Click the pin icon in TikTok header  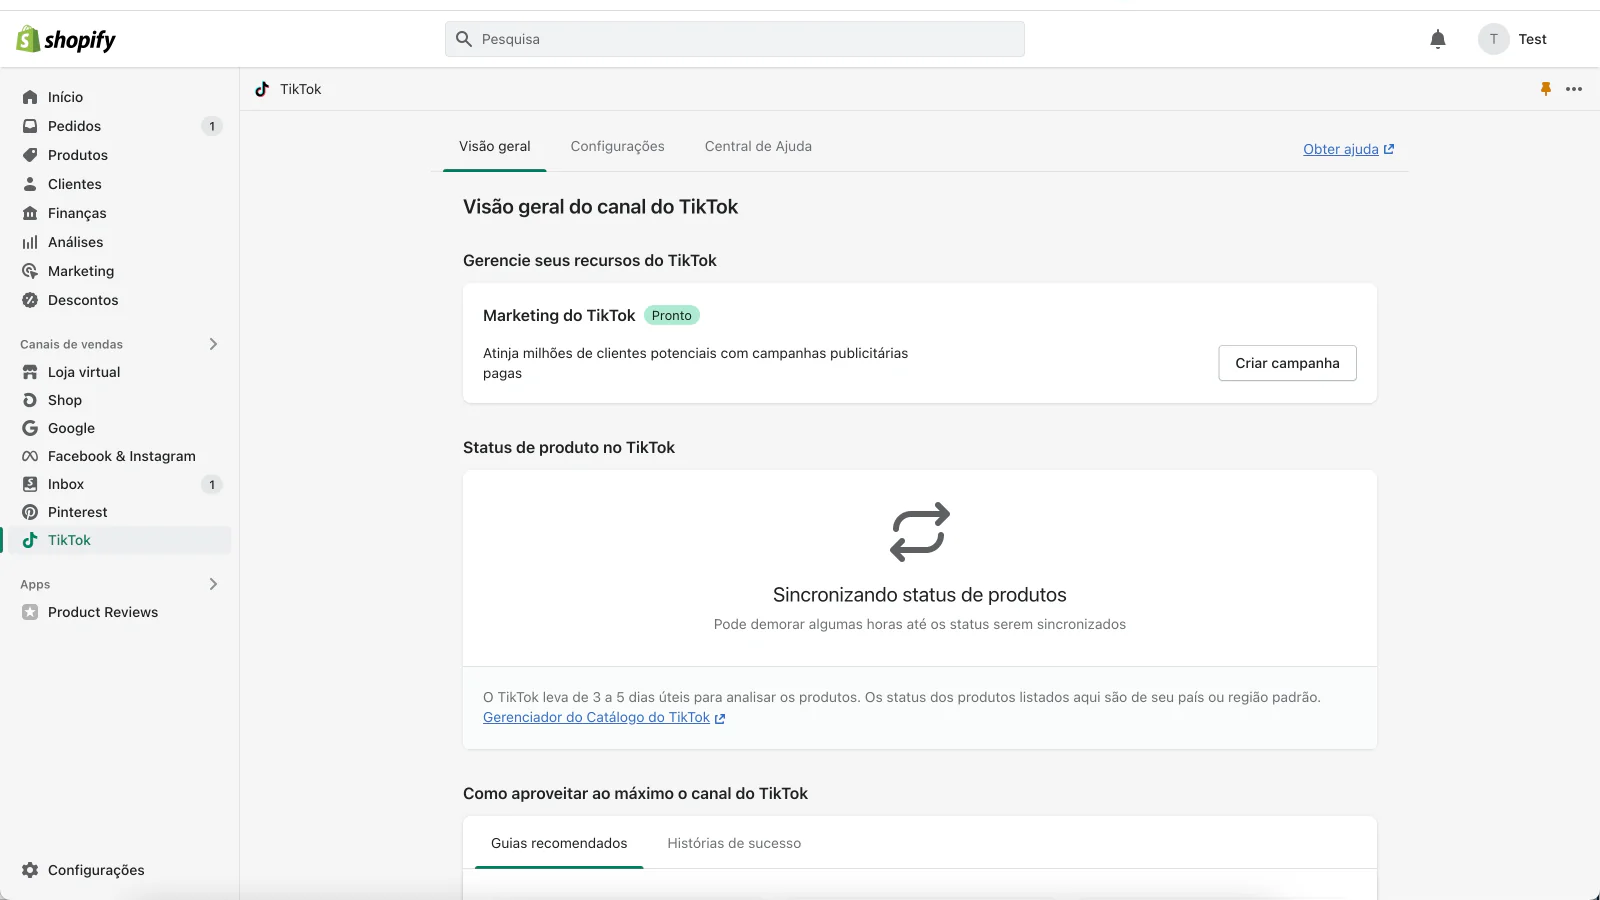click(1545, 89)
